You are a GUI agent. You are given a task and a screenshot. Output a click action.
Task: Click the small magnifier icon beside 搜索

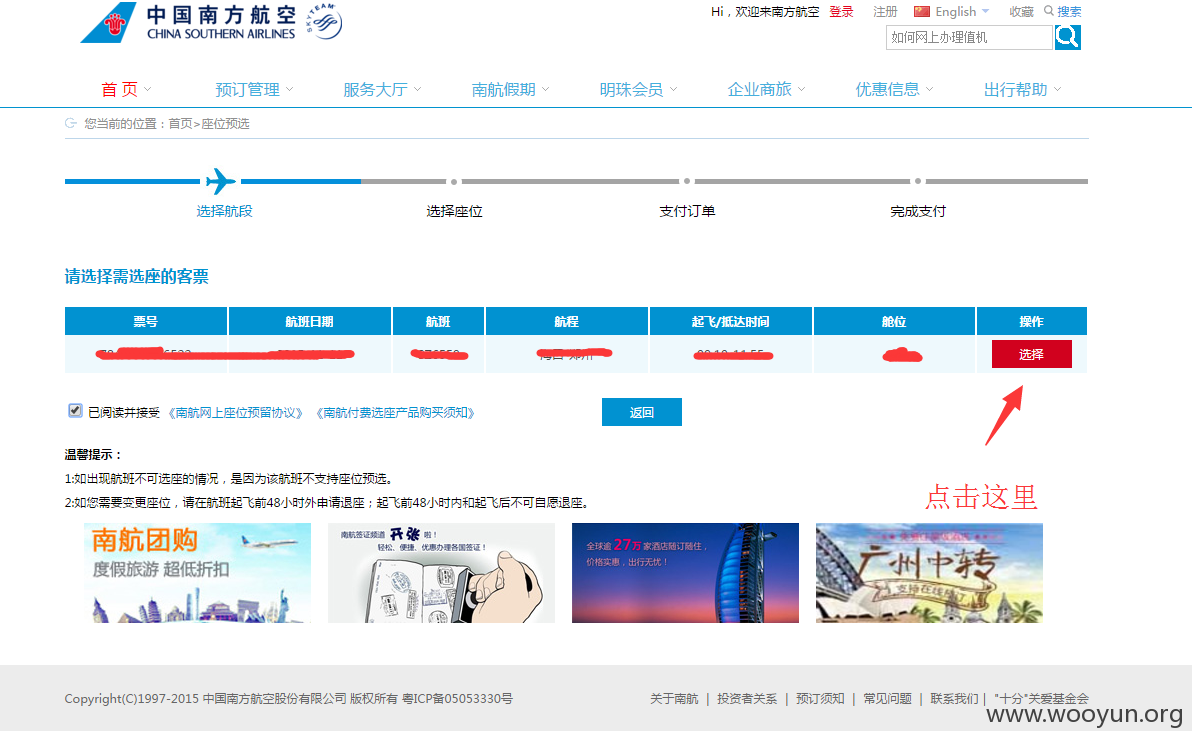1048,11
